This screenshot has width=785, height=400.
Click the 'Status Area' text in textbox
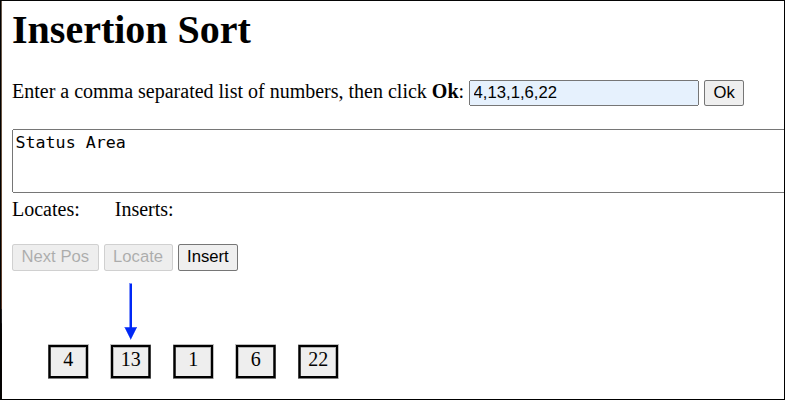[70, 143]
